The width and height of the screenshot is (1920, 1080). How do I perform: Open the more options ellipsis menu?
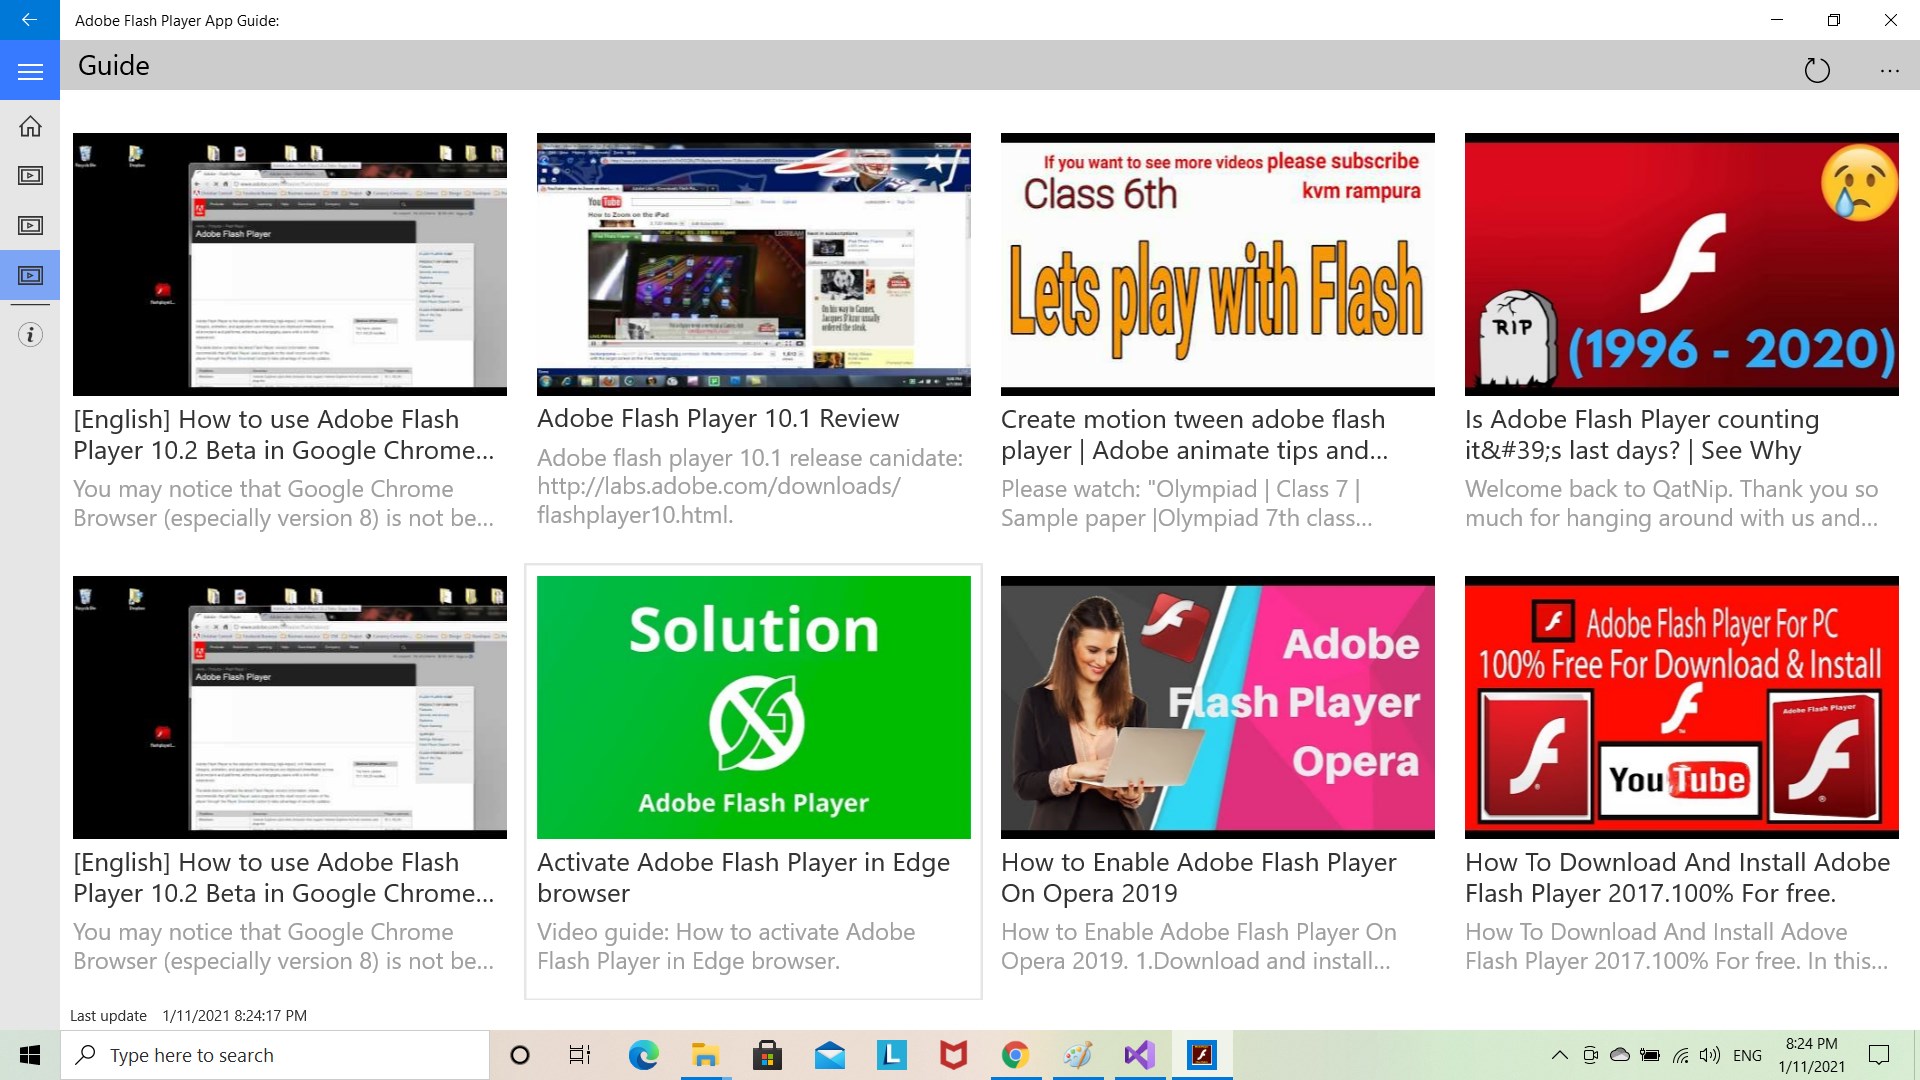pyautogui.click(x=1889, y=70)
